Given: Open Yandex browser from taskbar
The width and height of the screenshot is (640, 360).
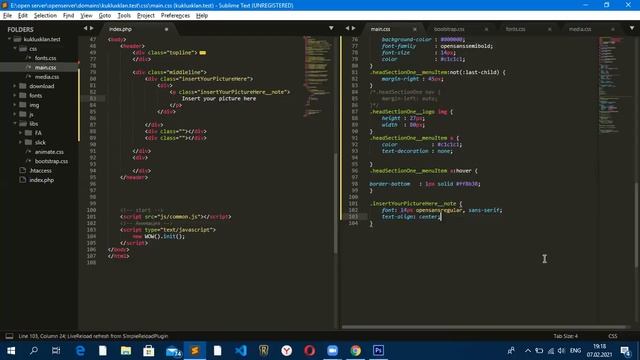Looking at the screenshot, I should click(x=287, y=351).
